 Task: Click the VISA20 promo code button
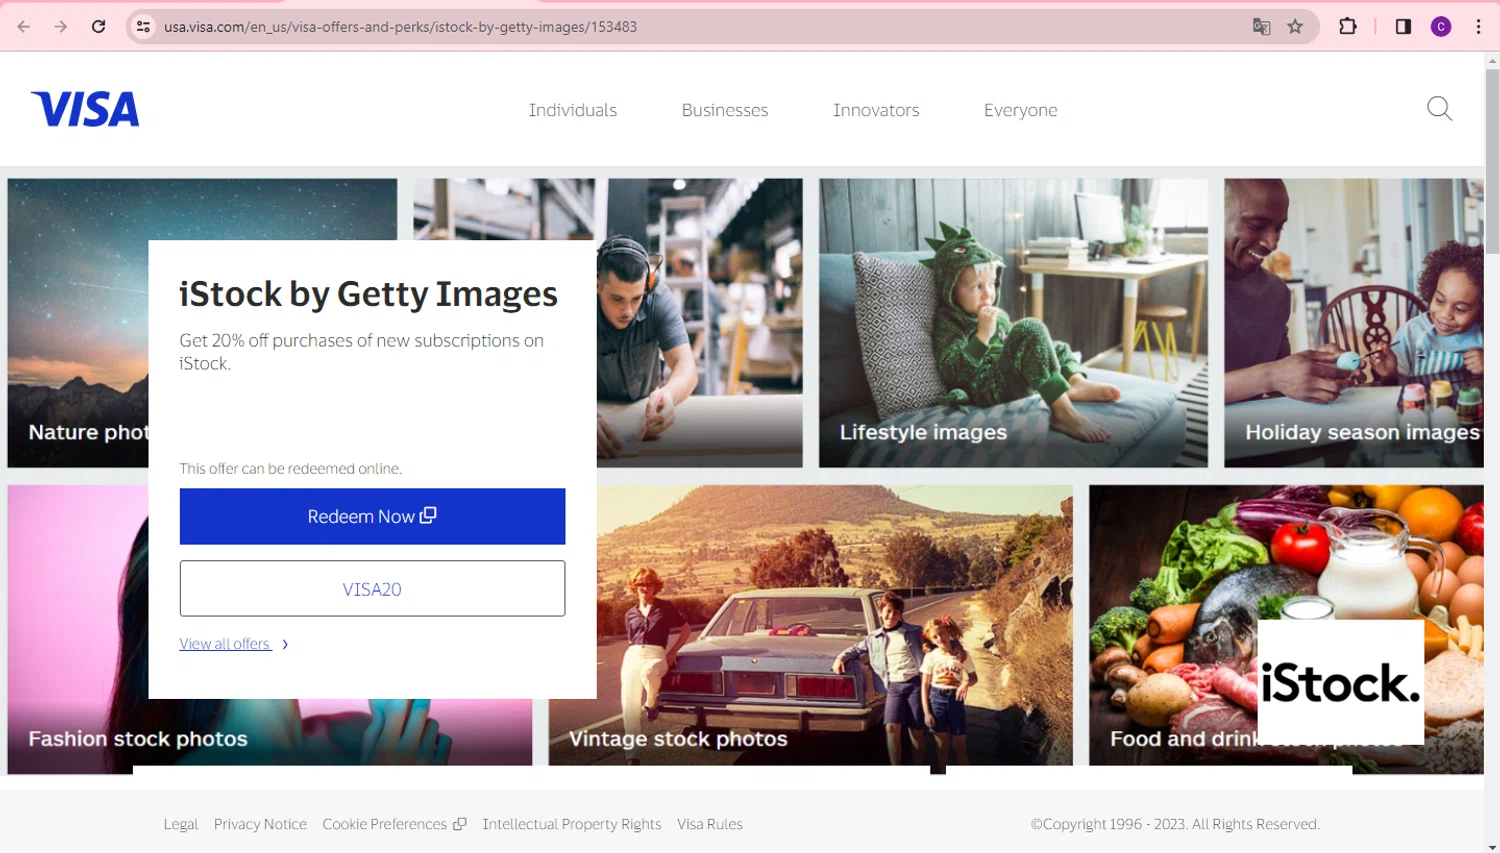pos(372,588)
